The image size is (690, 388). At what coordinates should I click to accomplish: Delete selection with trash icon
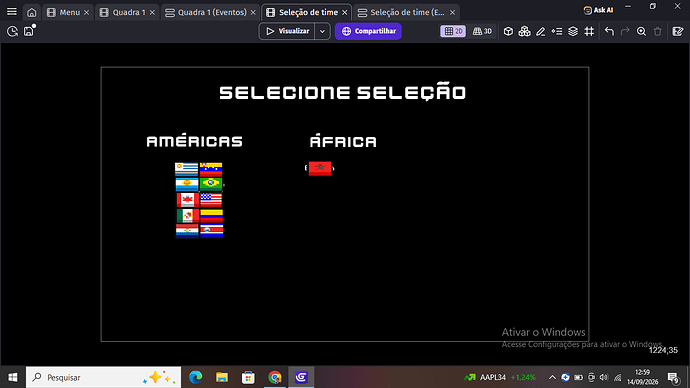click(x=657, y=31)
